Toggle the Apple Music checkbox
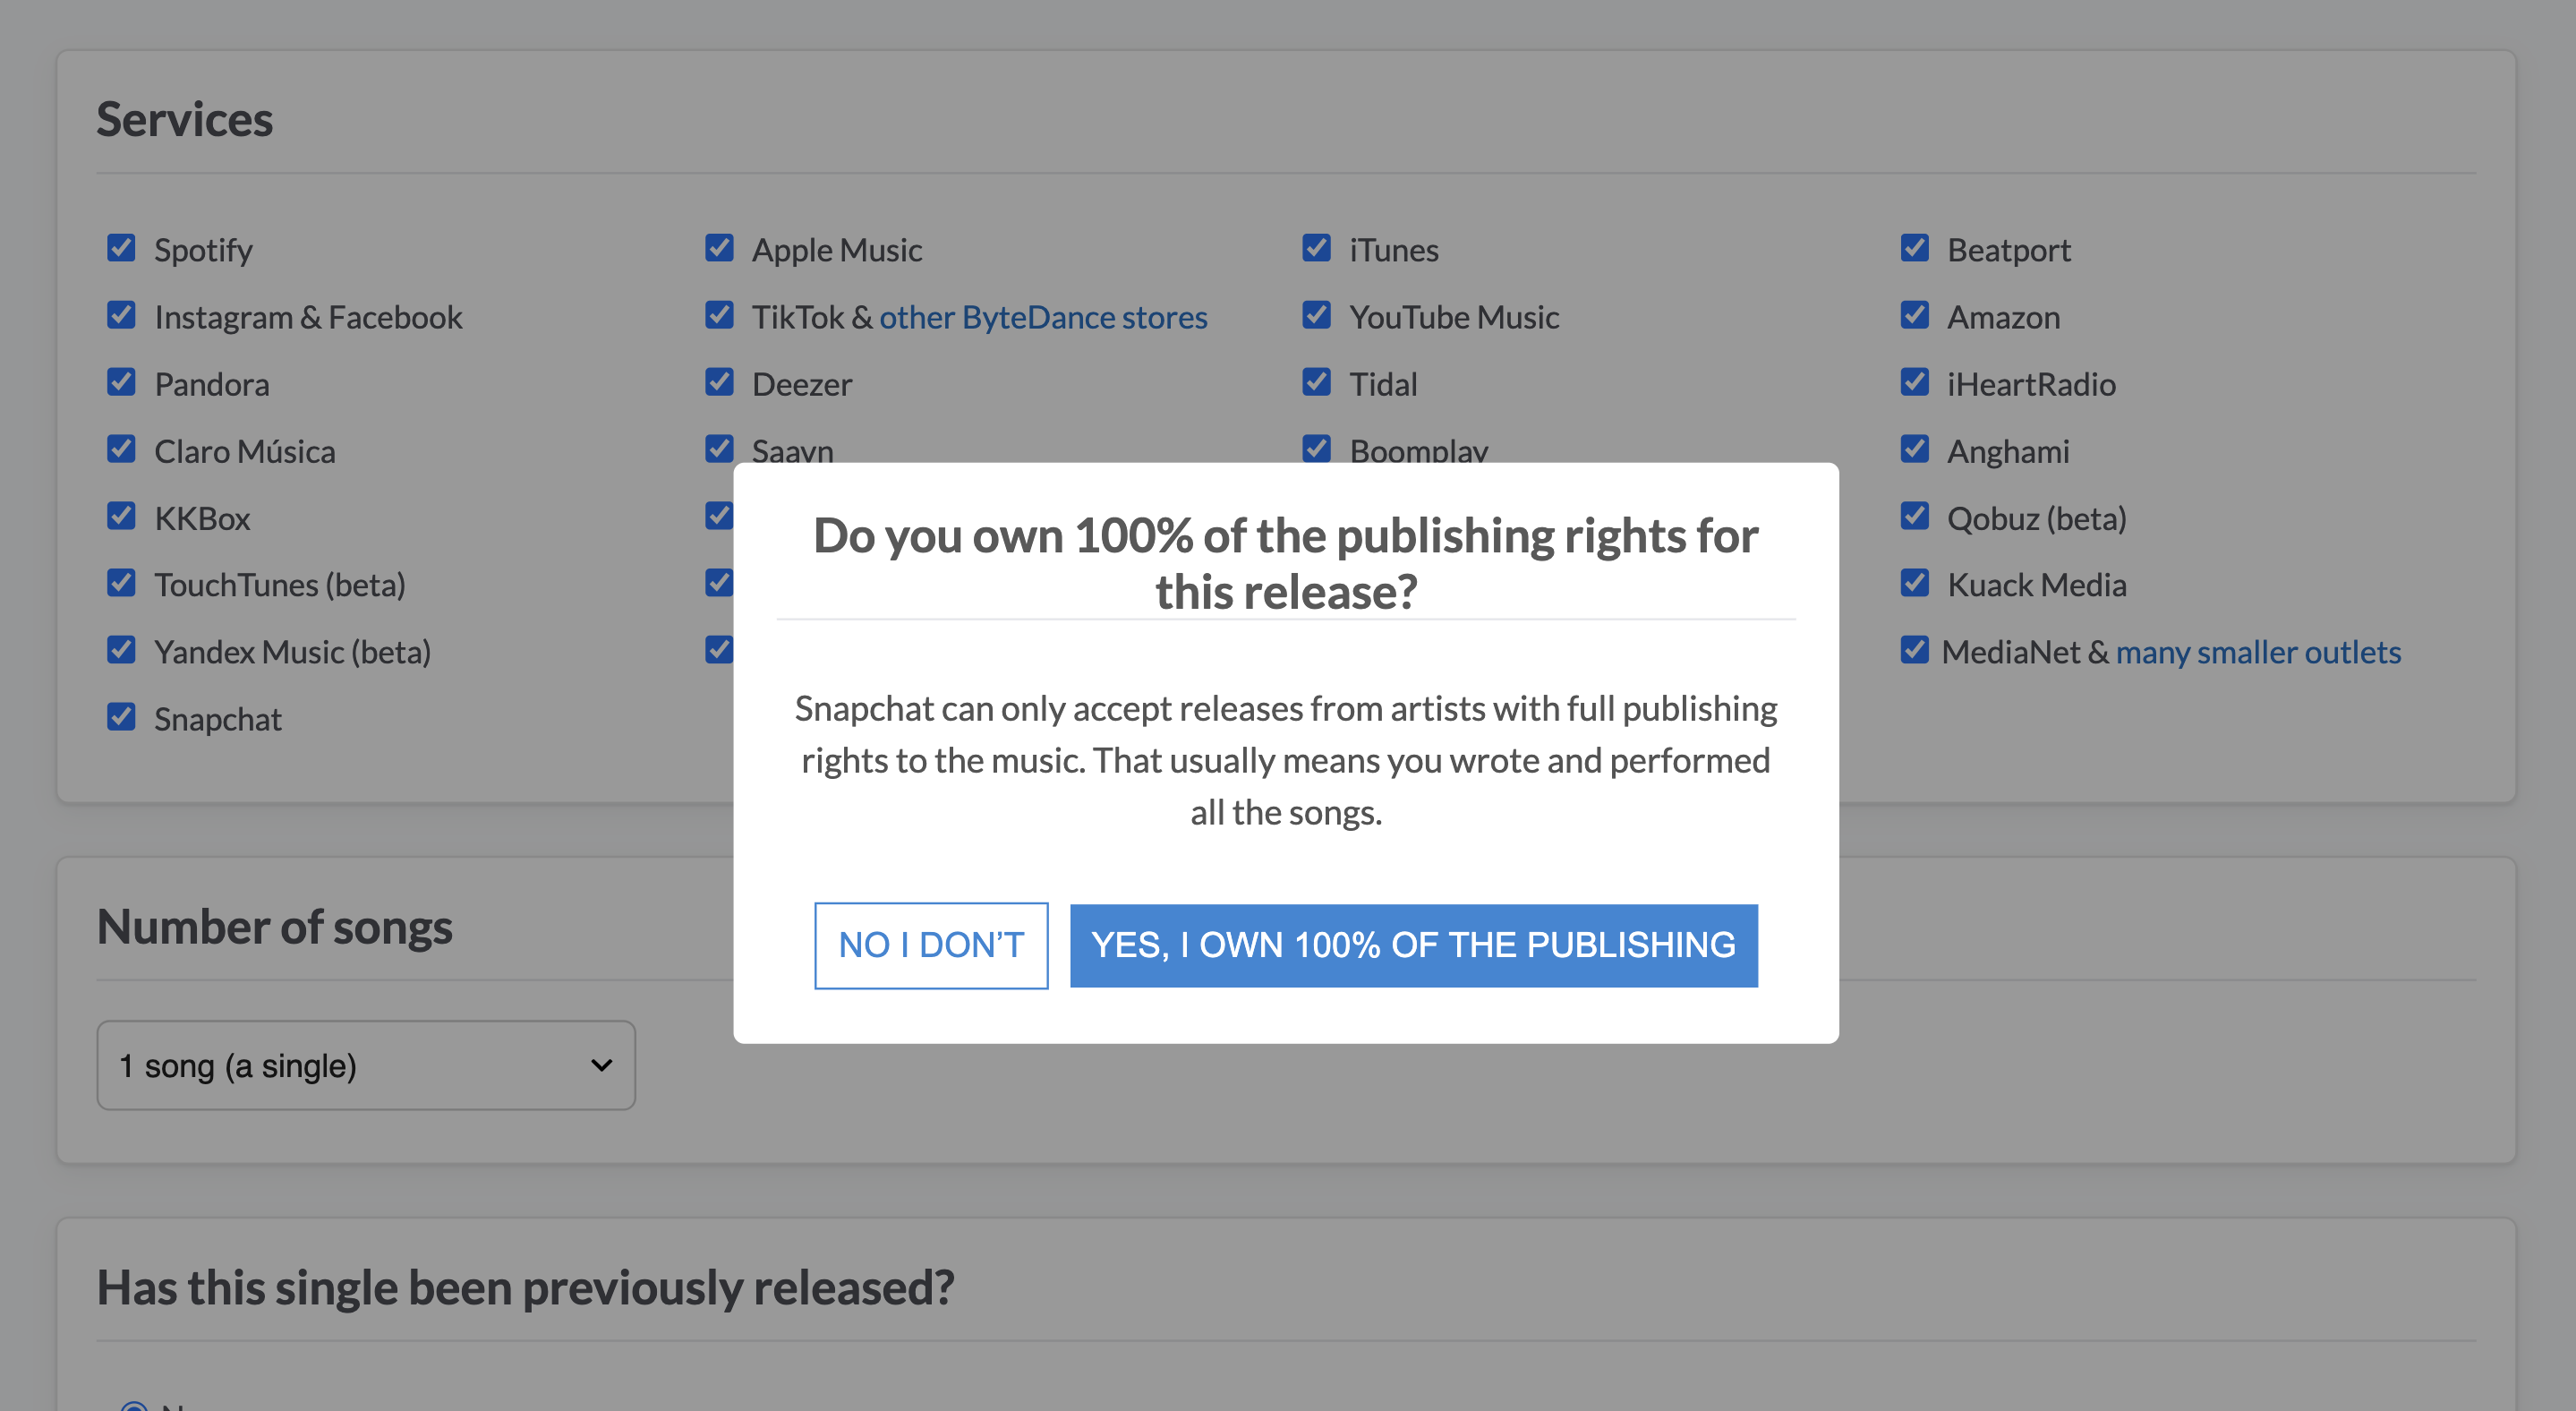Screen dimensions: 2576x1411 pos(719,248)
